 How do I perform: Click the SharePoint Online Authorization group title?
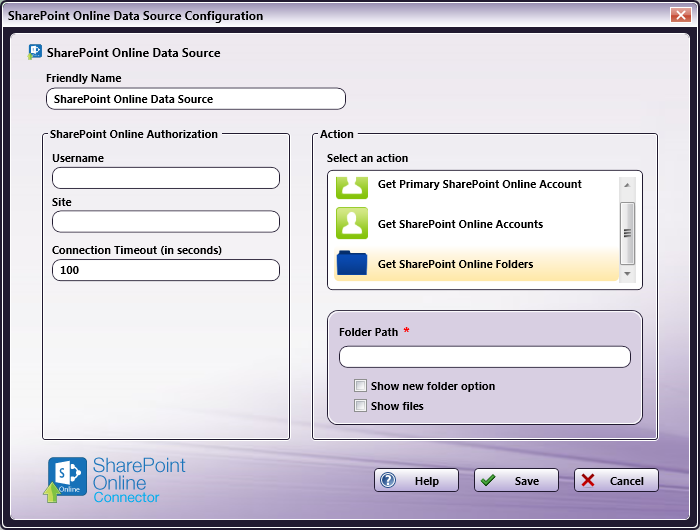pyautogui.click(x=134, y=134)
